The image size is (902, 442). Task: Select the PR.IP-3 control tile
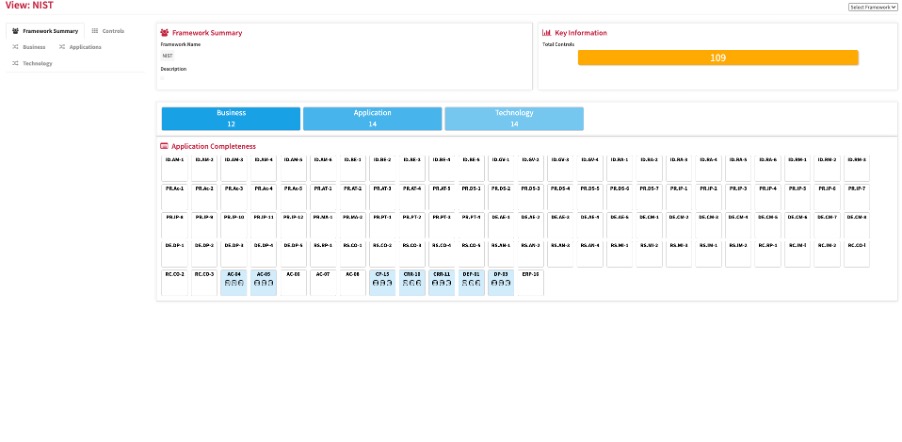click(738, 197)
